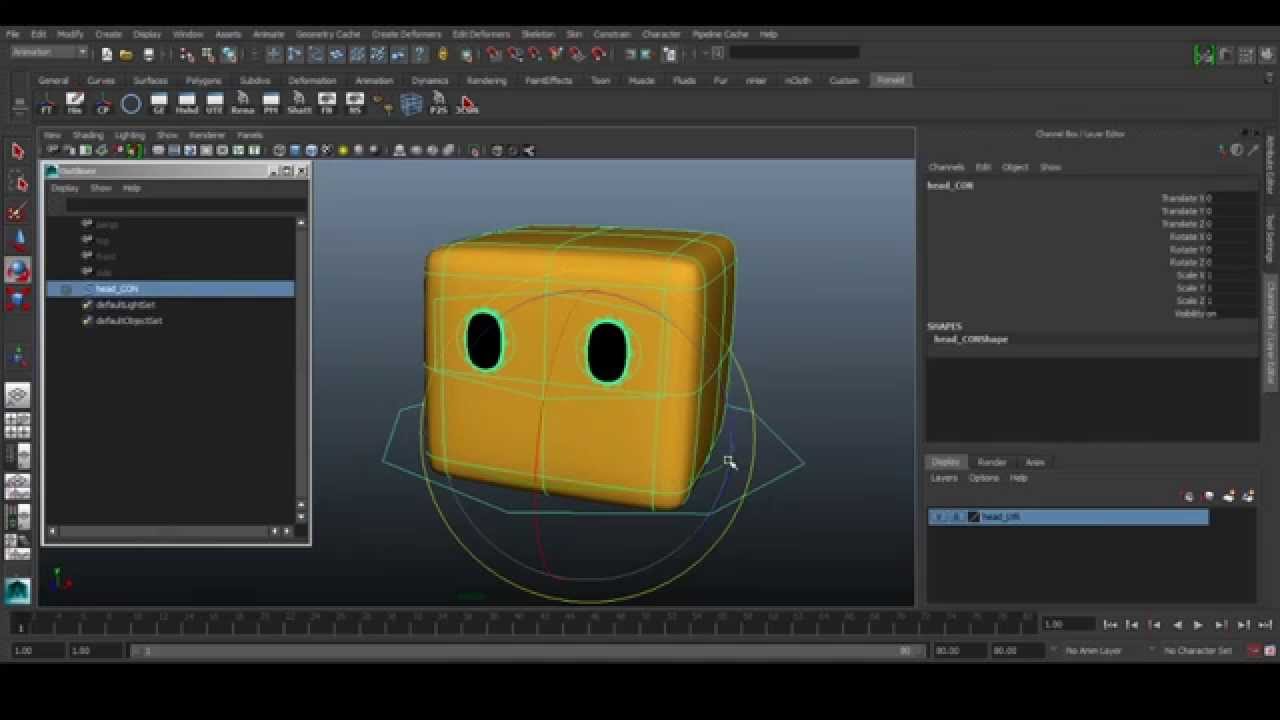This screenshot has height=720, width=1280.
Task: Run the FT shelf button
Action: (x=47, y=103)
